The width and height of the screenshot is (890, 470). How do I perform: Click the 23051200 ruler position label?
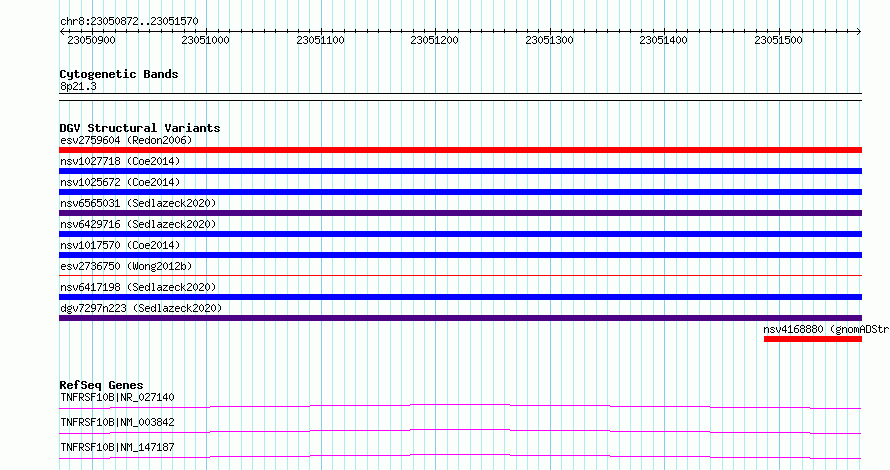(434, 40)
